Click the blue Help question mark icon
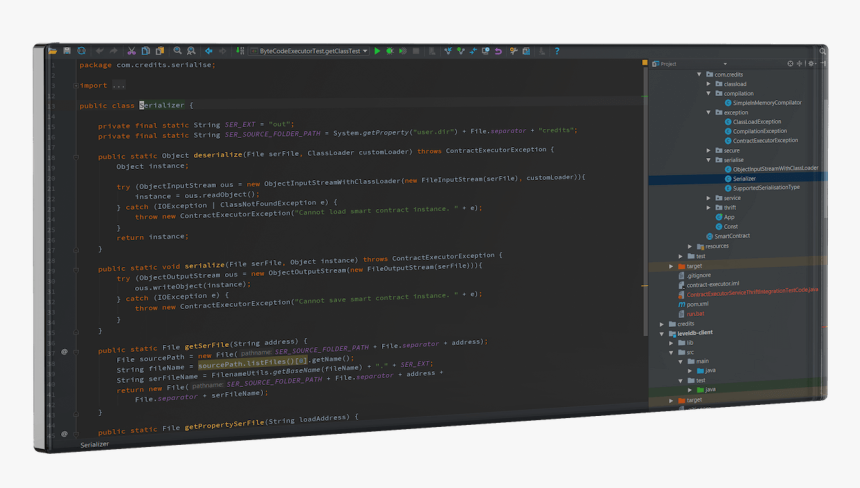Viewport: 860px width, 488px height. click(557, 51)
